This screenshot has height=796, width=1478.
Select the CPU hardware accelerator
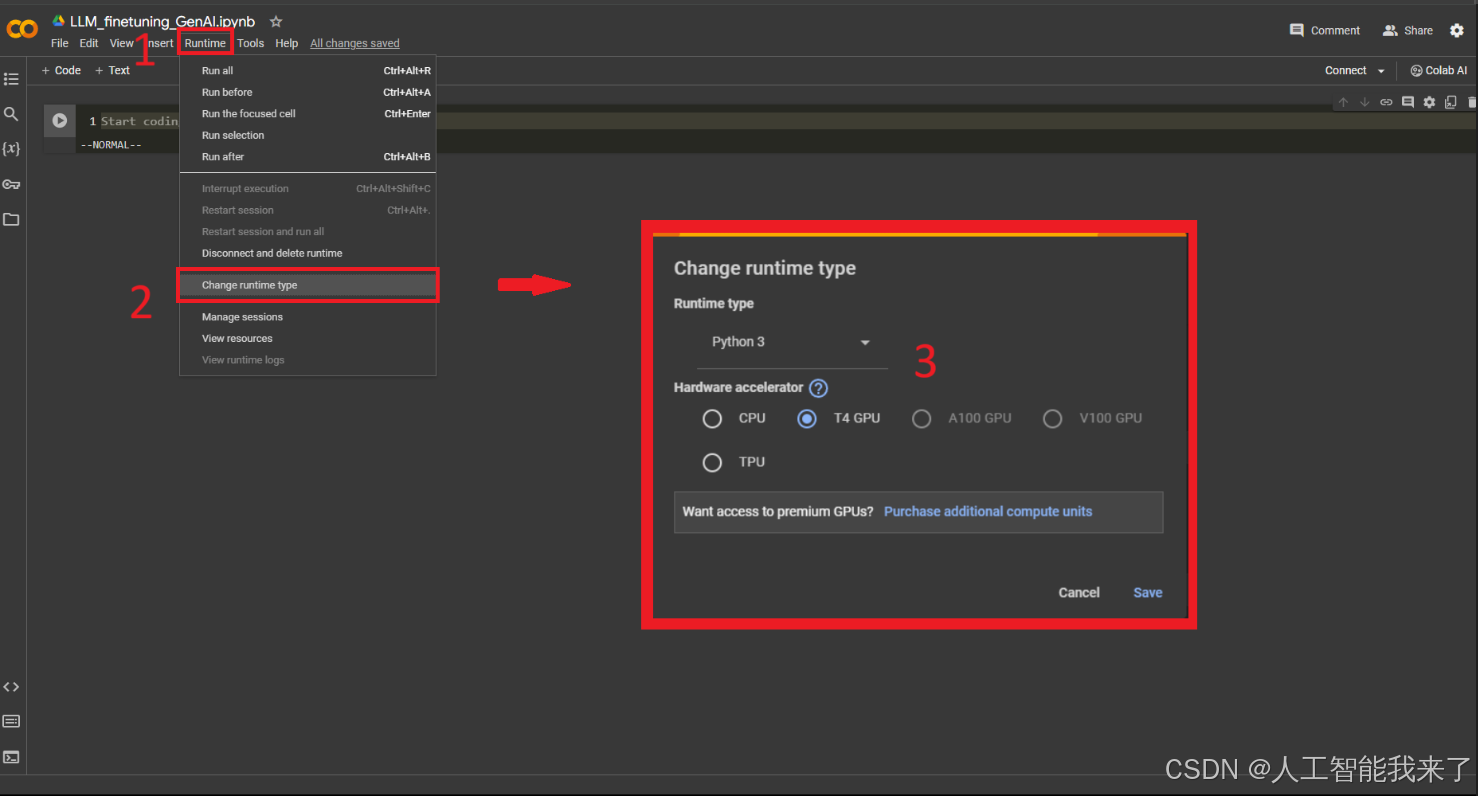712,419
